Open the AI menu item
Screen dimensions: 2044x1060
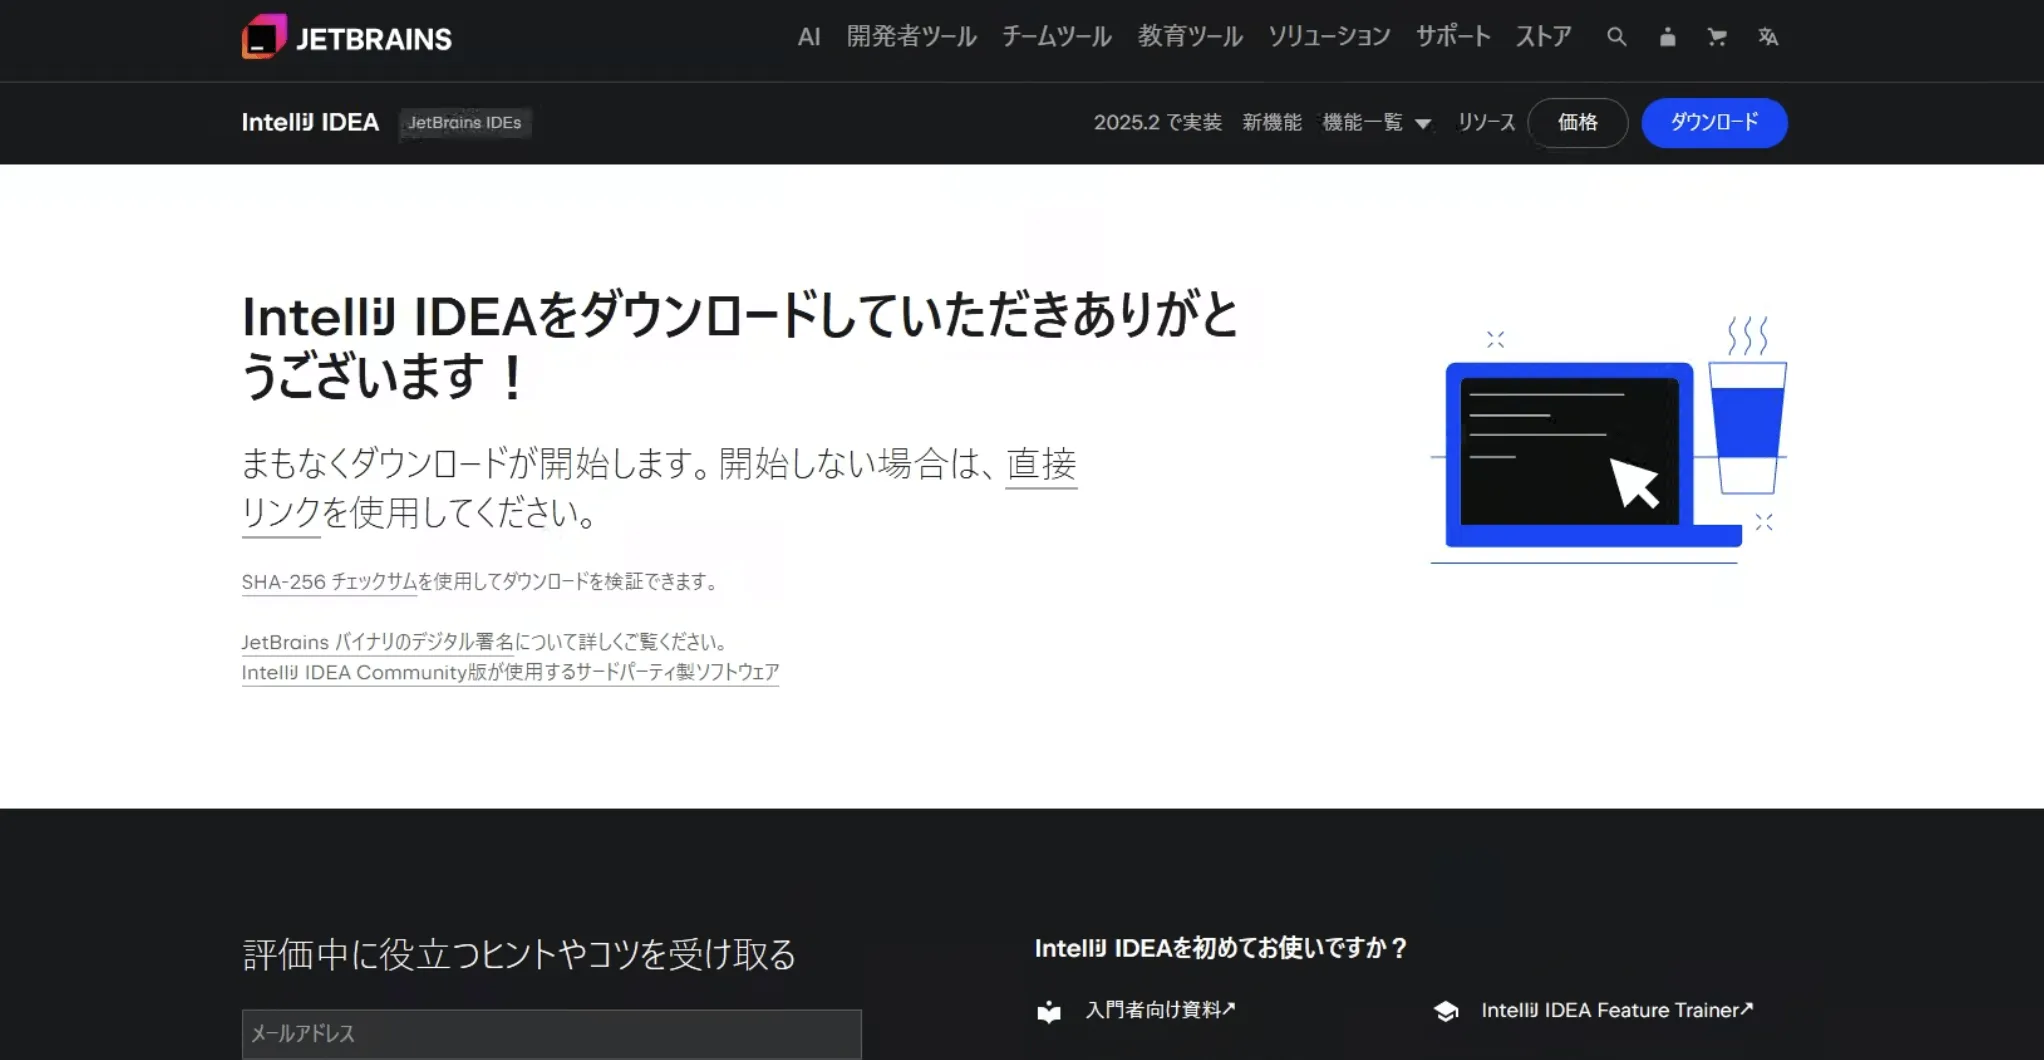(809, 37)
